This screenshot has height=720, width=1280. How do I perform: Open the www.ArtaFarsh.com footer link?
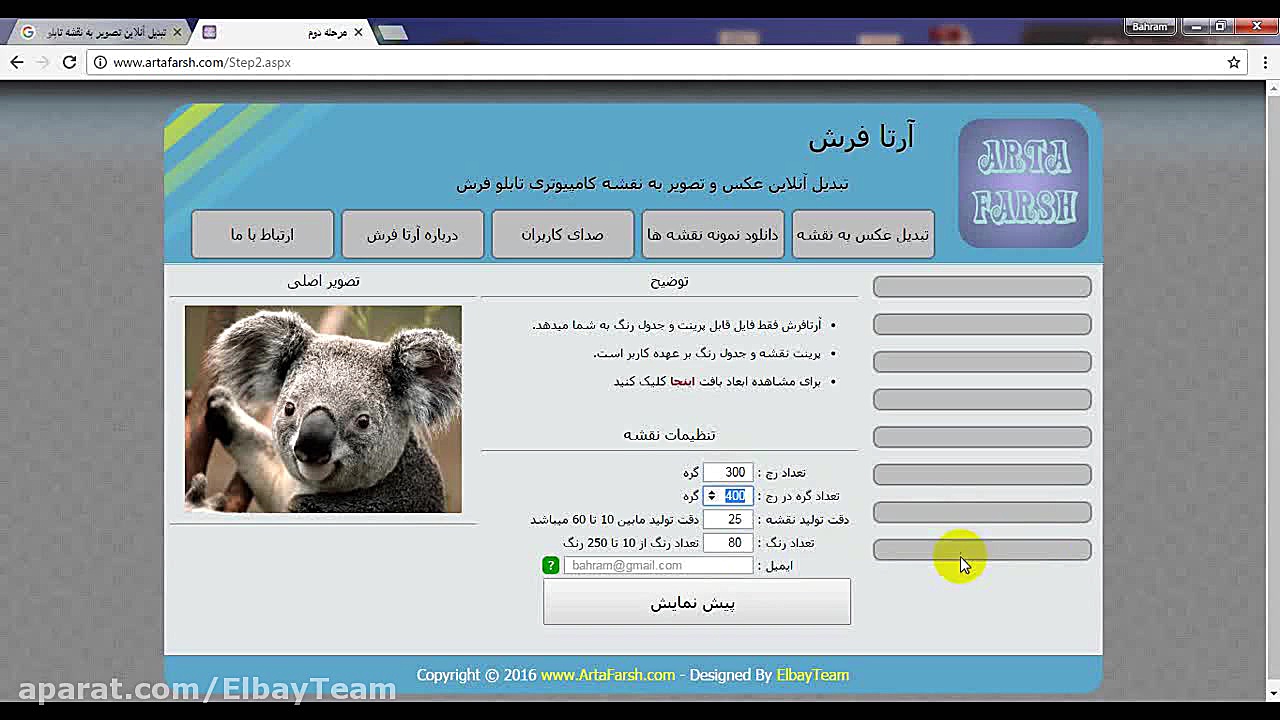tap(608, 675)
